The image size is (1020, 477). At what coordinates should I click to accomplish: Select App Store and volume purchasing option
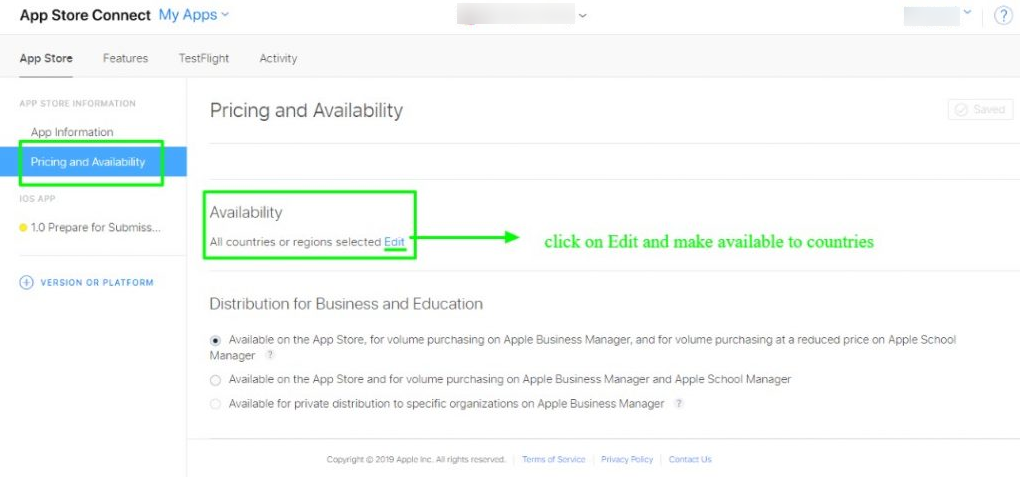pos(215,379)
